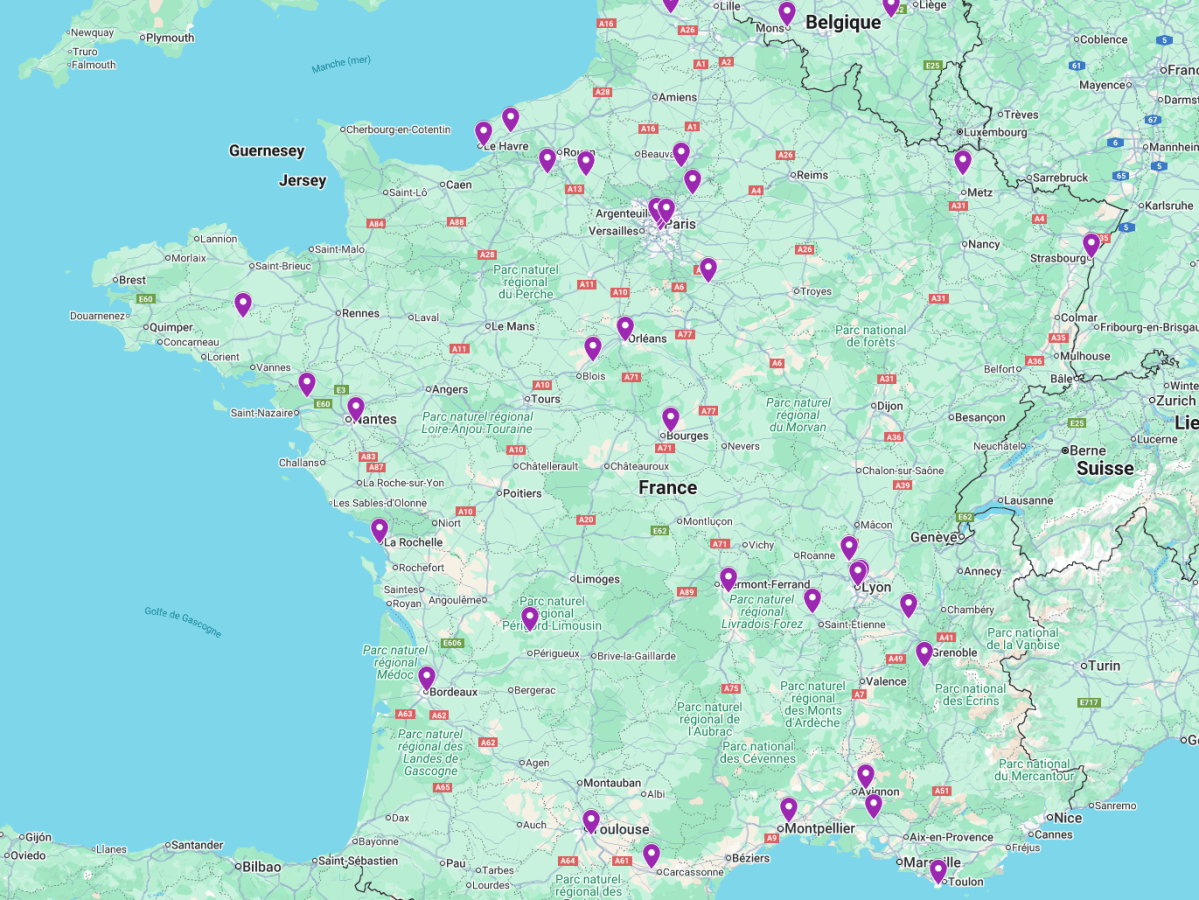Select the lone pin in Brittany near Rennes

(243, 301)
